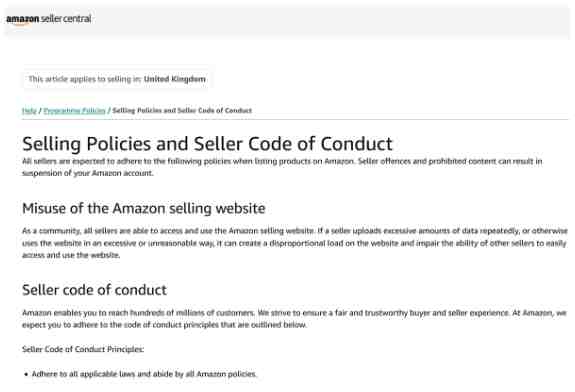Open the Help breadcrumb link
The height and width of the screenshot is (392, 575).
click(x=29, y=110)
